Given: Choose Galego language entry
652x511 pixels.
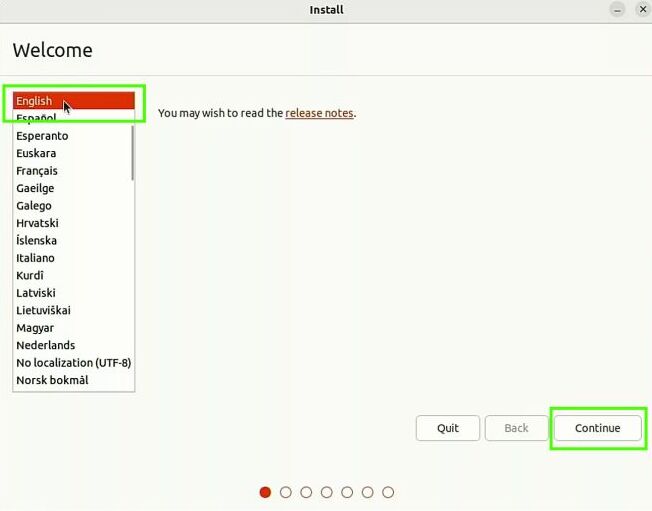Looking at the screenshot, I should tap(74, 206).
